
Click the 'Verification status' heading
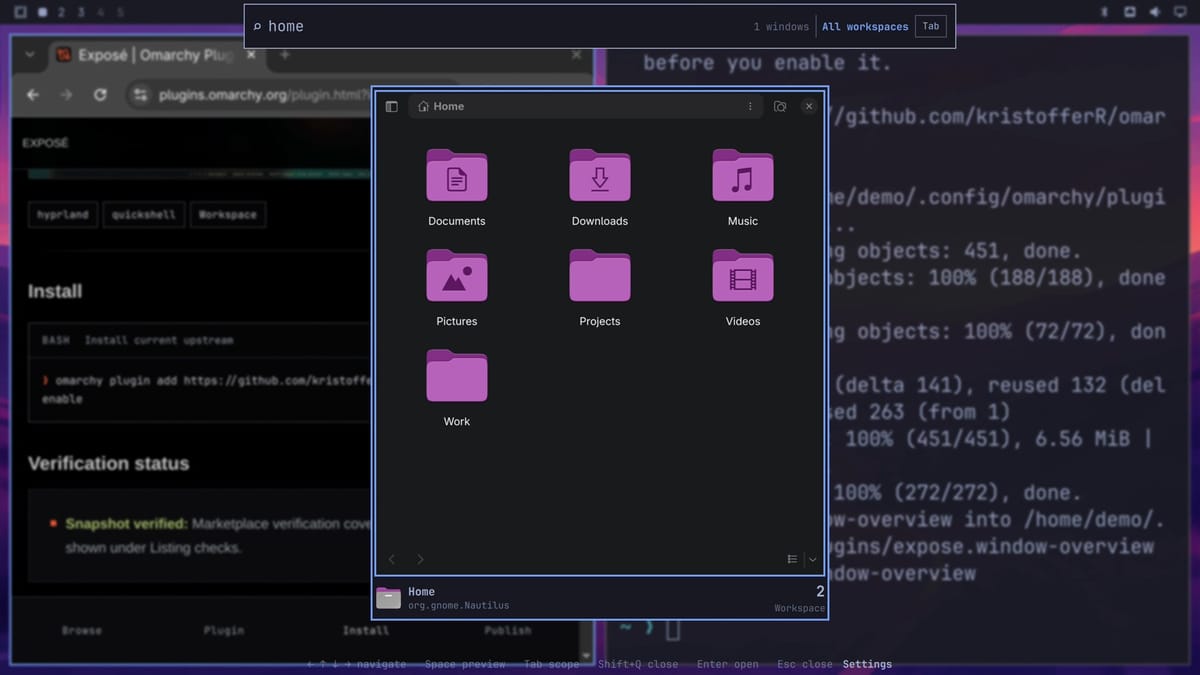(x=108, y=464)
